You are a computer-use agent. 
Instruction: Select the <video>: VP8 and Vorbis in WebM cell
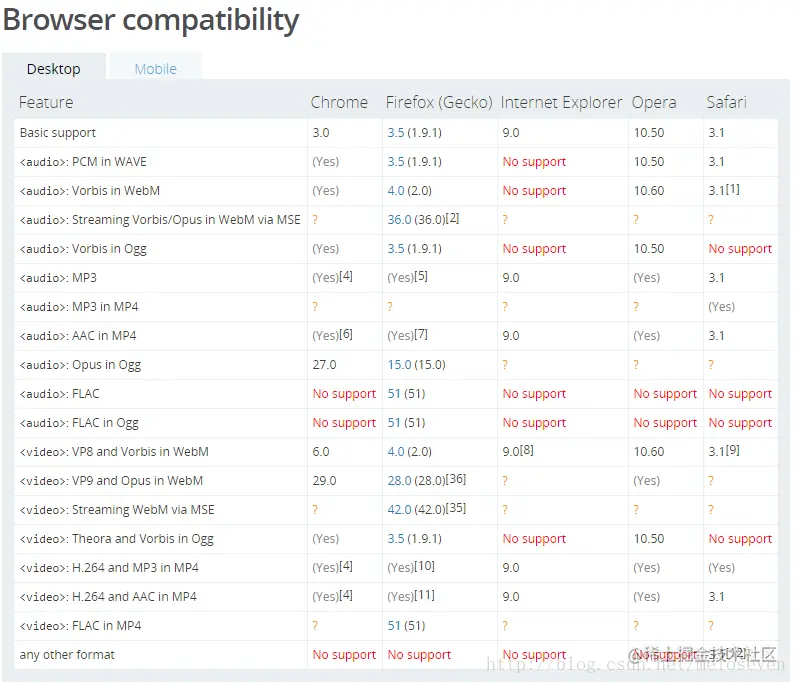coord(161,451)
